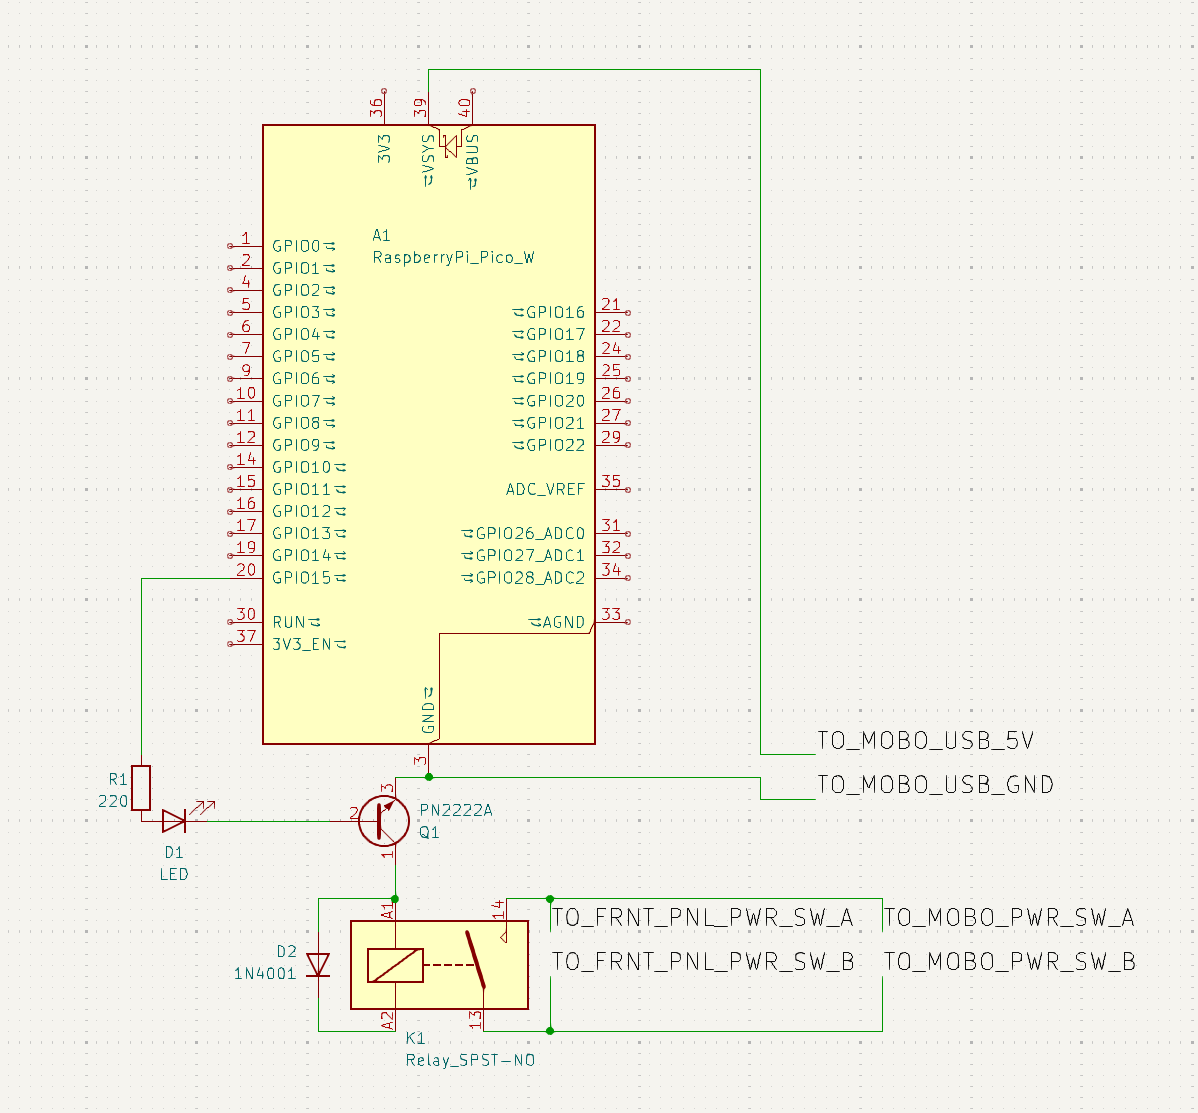1198x1113 pixels.
Task: Click the GPIO10 pin name
Action: [x=302, y=468]
